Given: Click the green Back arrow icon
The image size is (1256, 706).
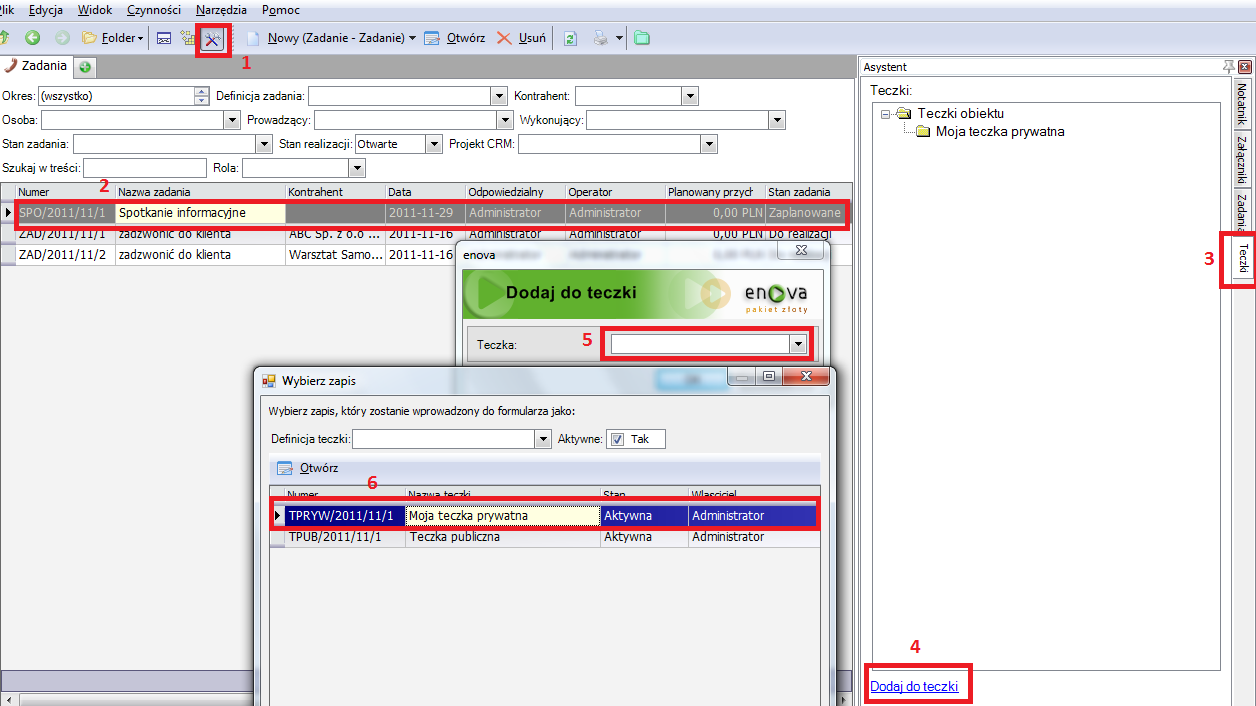Looking at the screenshot, I should point(33,38).
